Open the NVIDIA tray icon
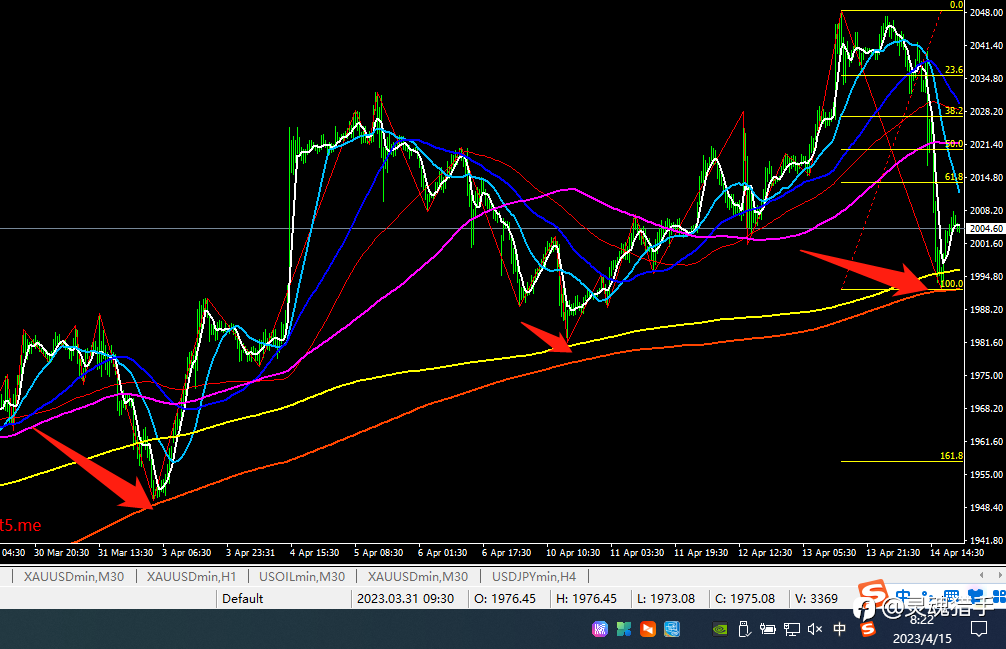 pos(720,629)
